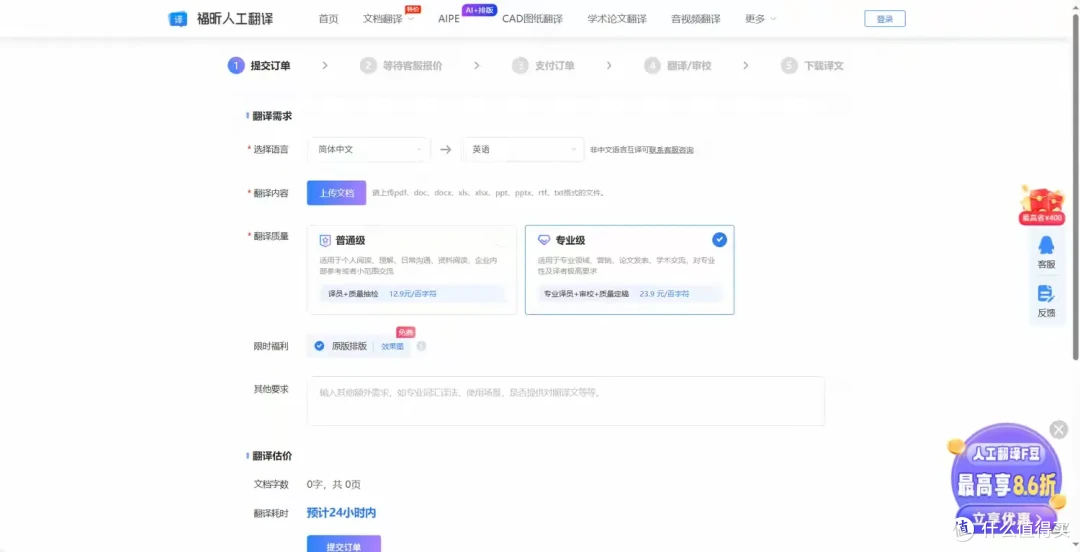
Task: Open the 简体中文 source language dropdown
Action: (368, 150)
